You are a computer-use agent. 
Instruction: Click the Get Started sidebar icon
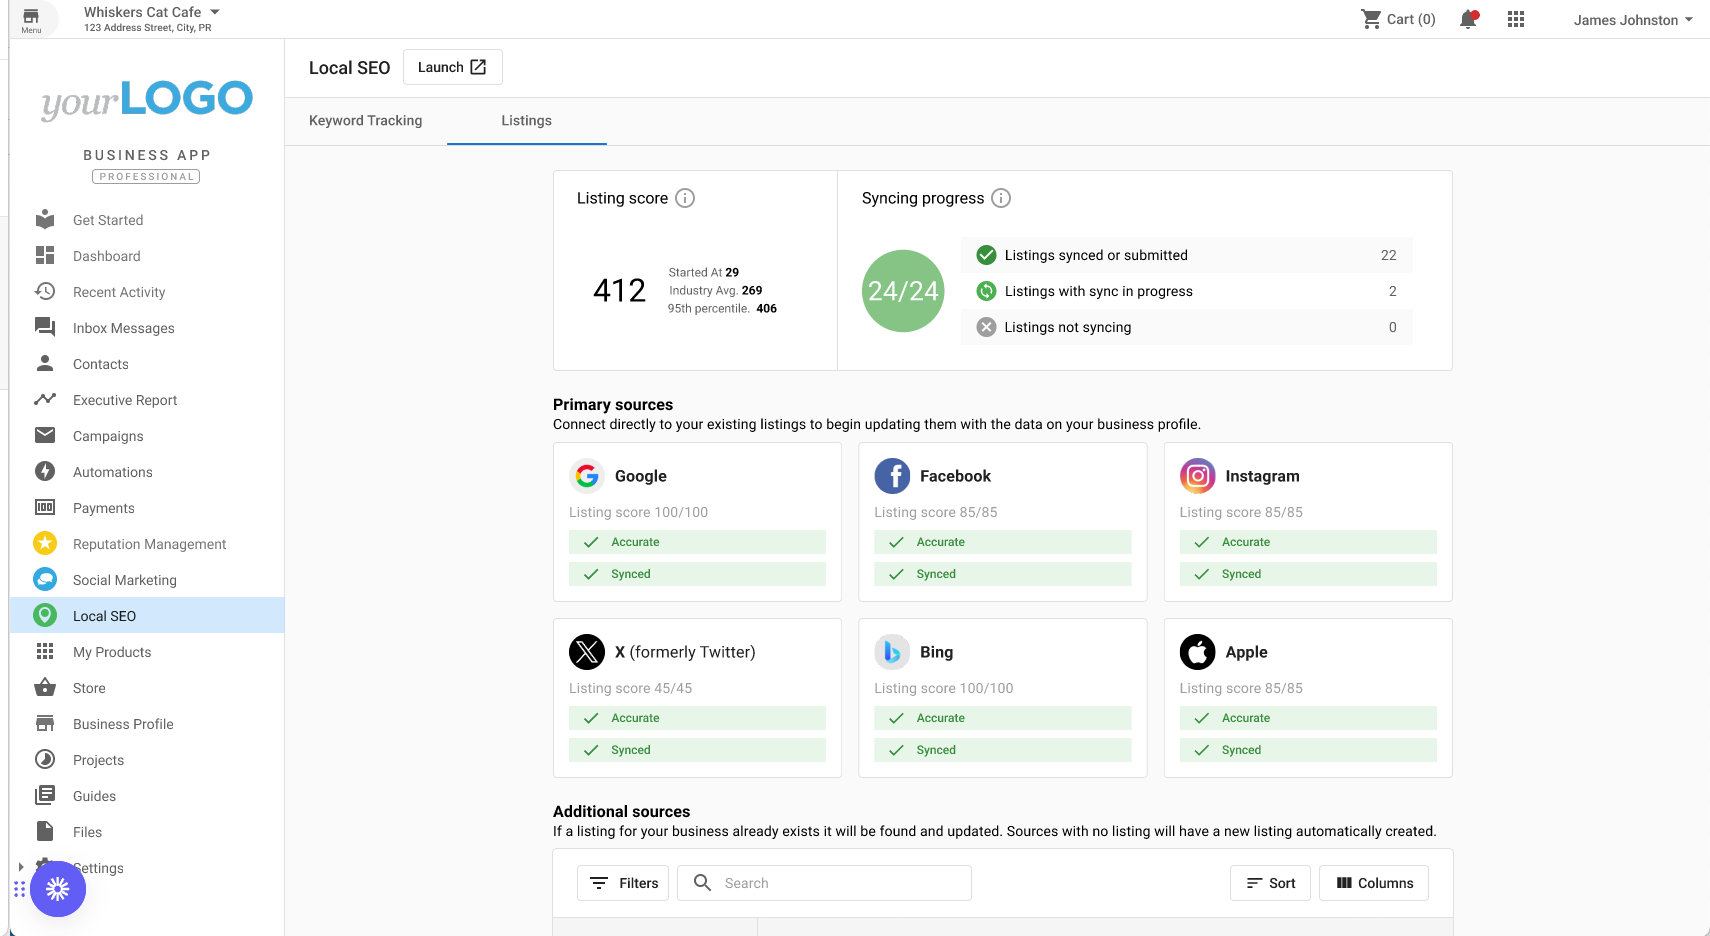[45, 219]
